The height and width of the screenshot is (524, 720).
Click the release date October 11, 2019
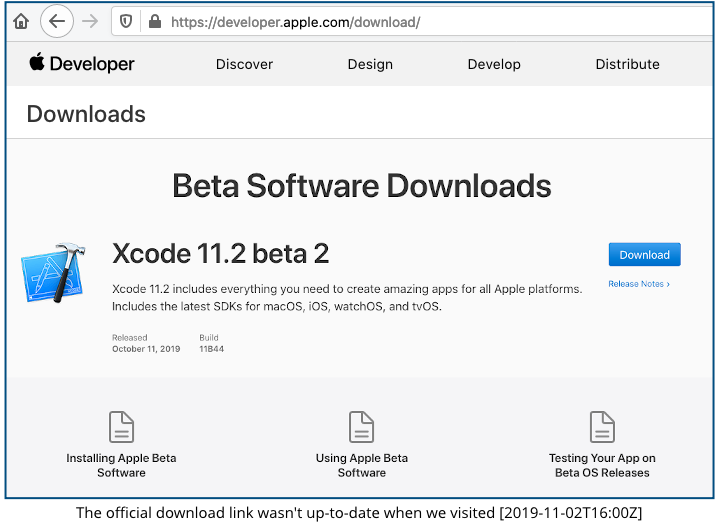tap(146, 349)
